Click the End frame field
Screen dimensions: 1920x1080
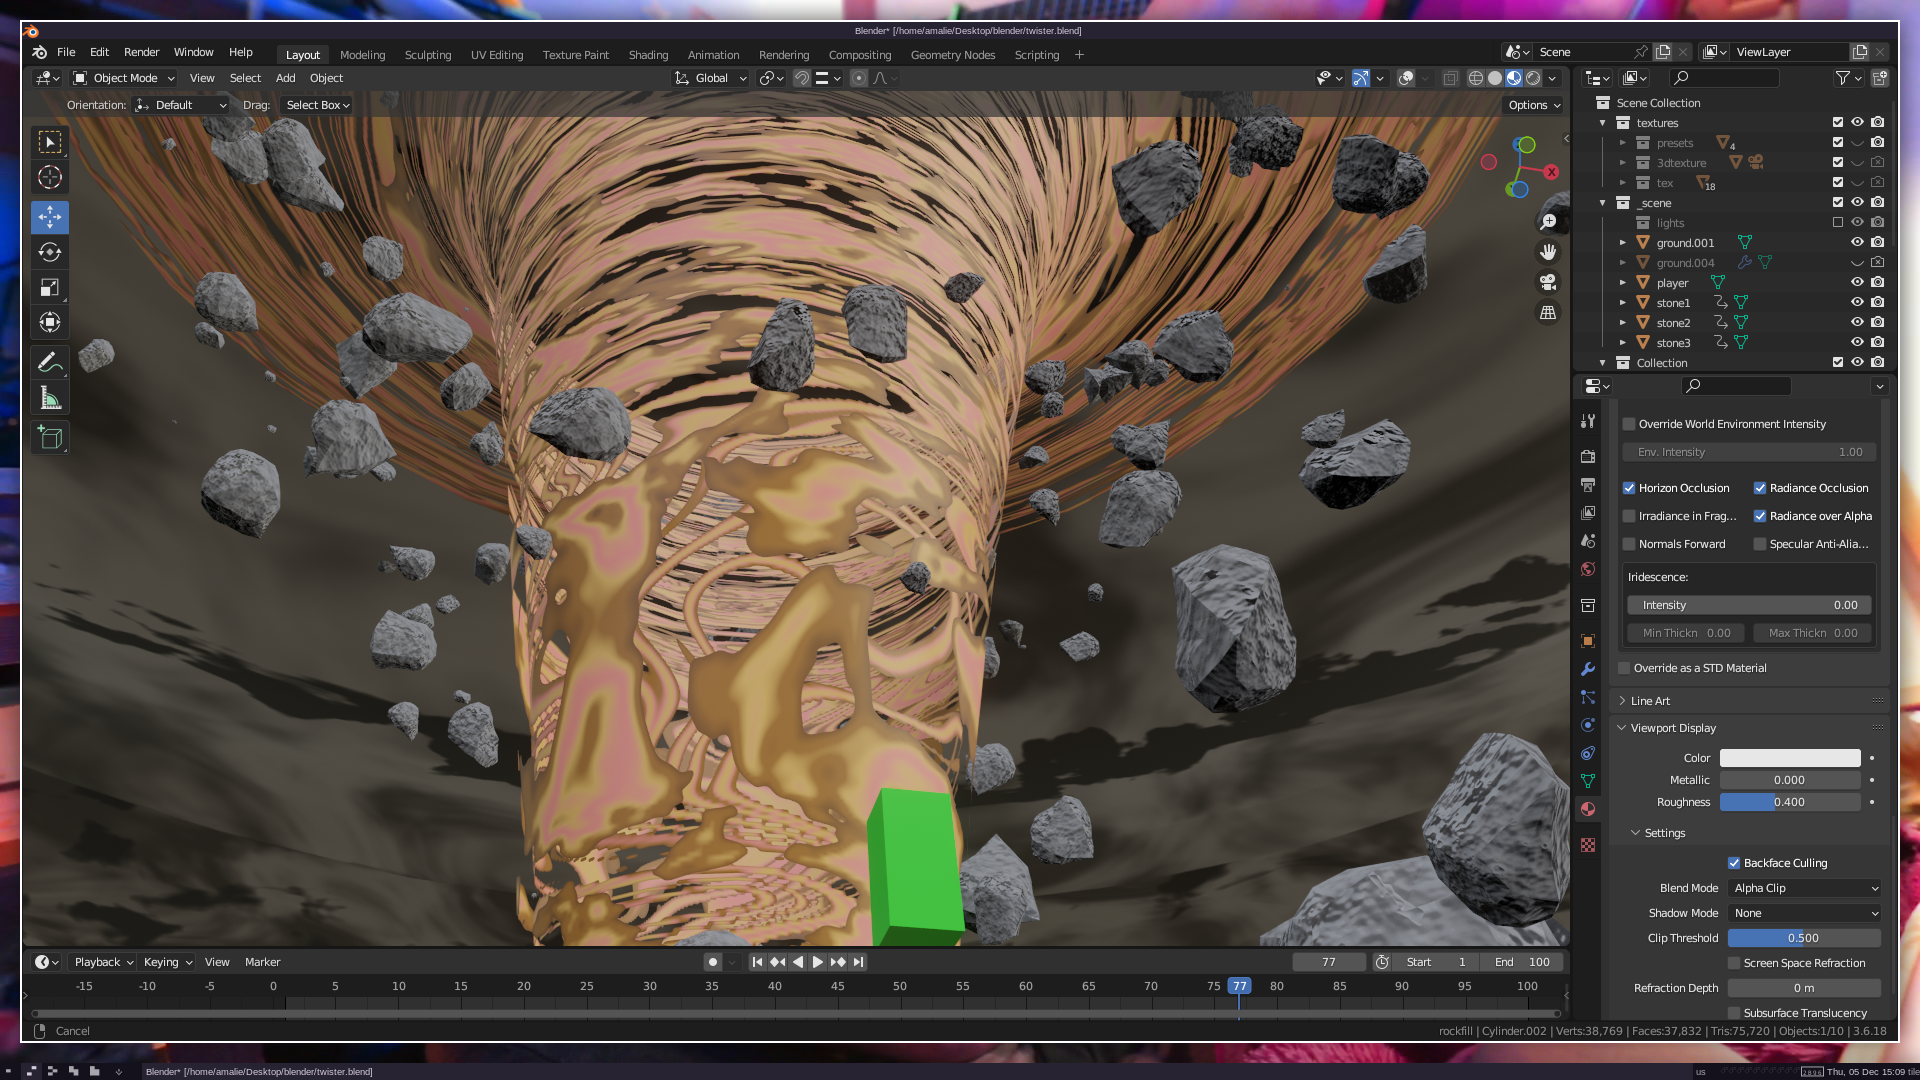[x=1522, y=962]
